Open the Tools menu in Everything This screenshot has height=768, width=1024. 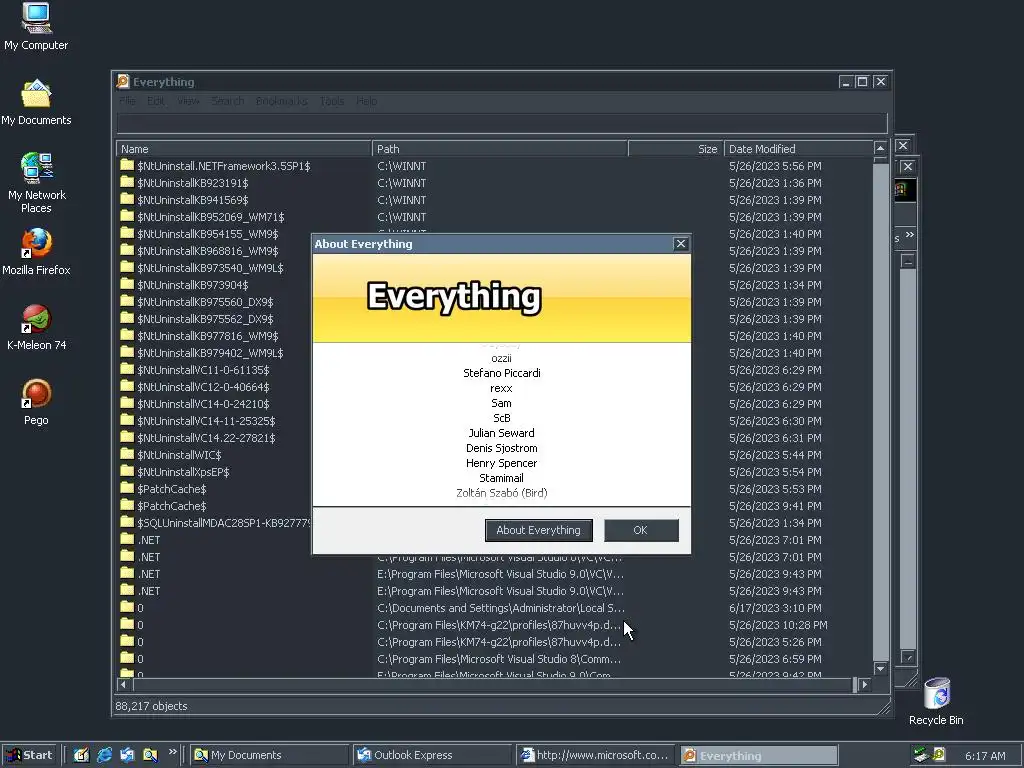pyautogui.click(x=332, y=101)
